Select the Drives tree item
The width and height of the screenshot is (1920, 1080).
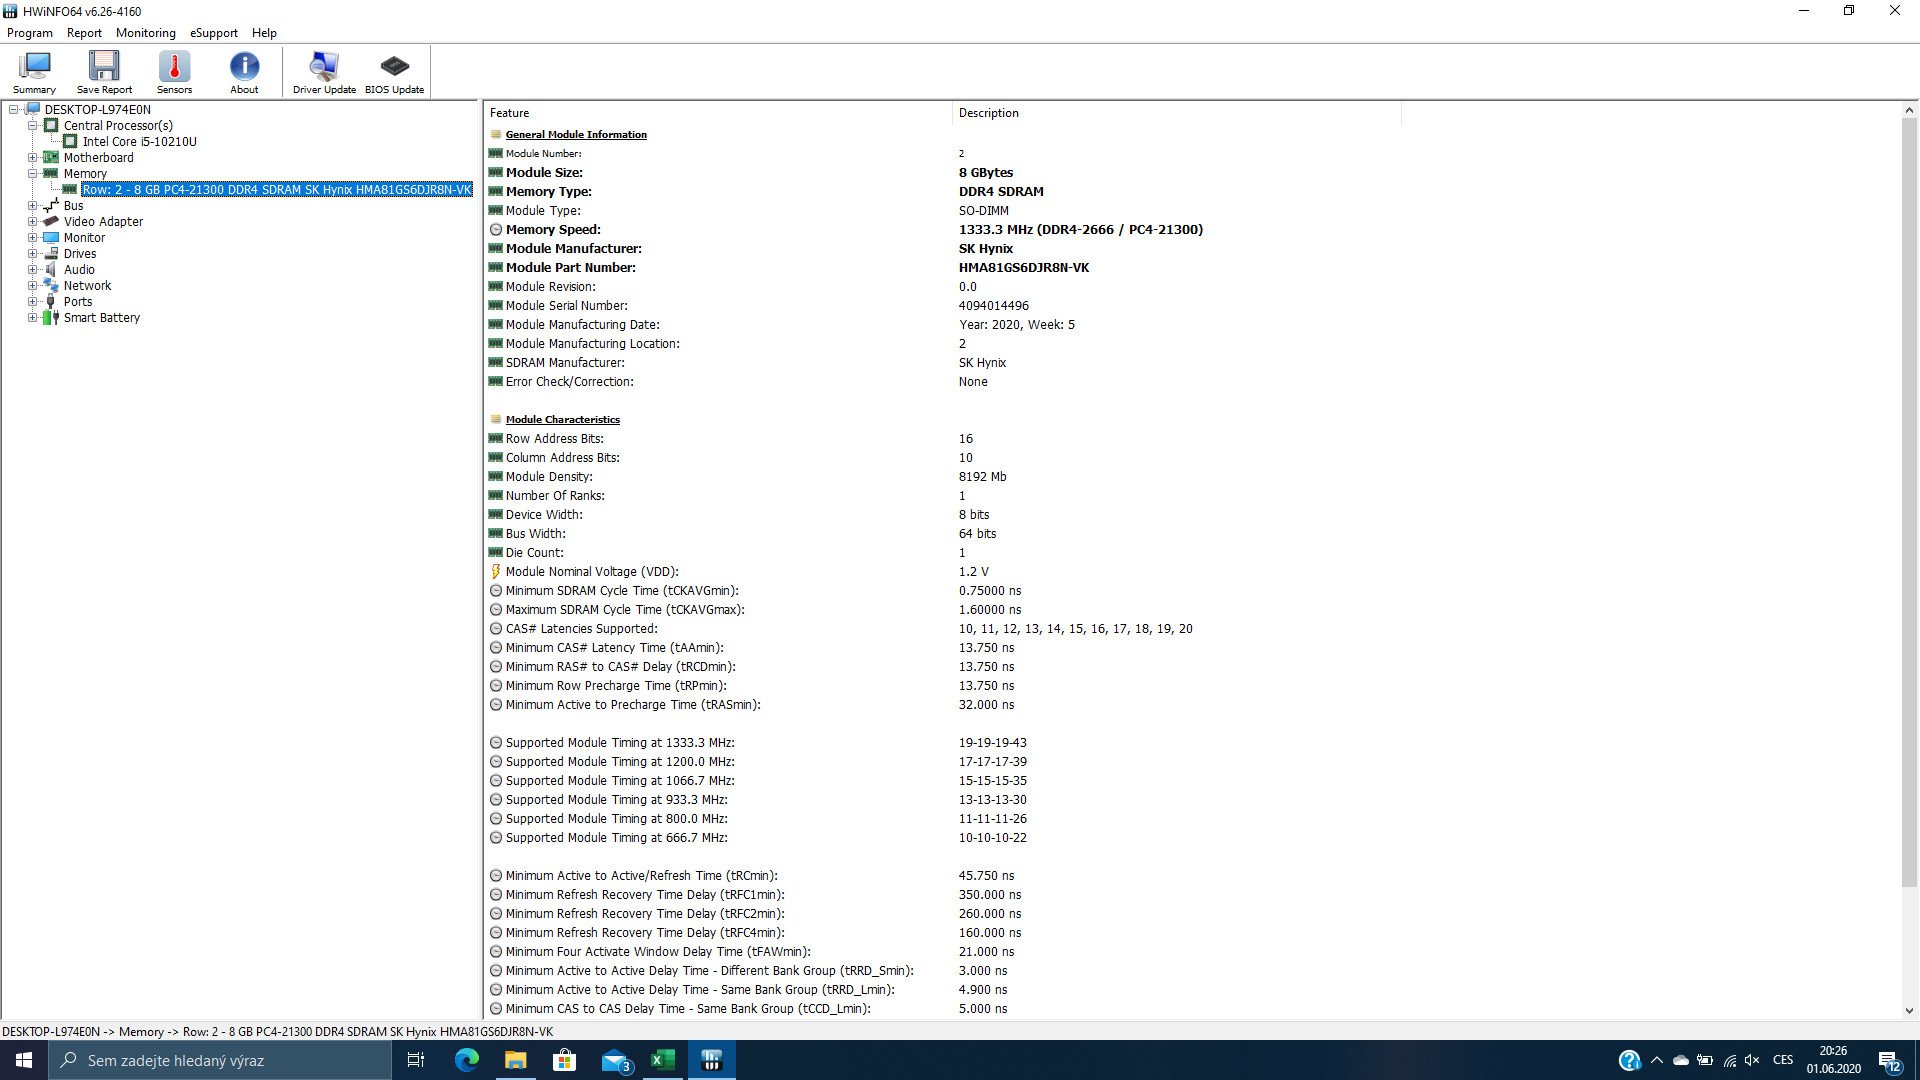point(80,254)
